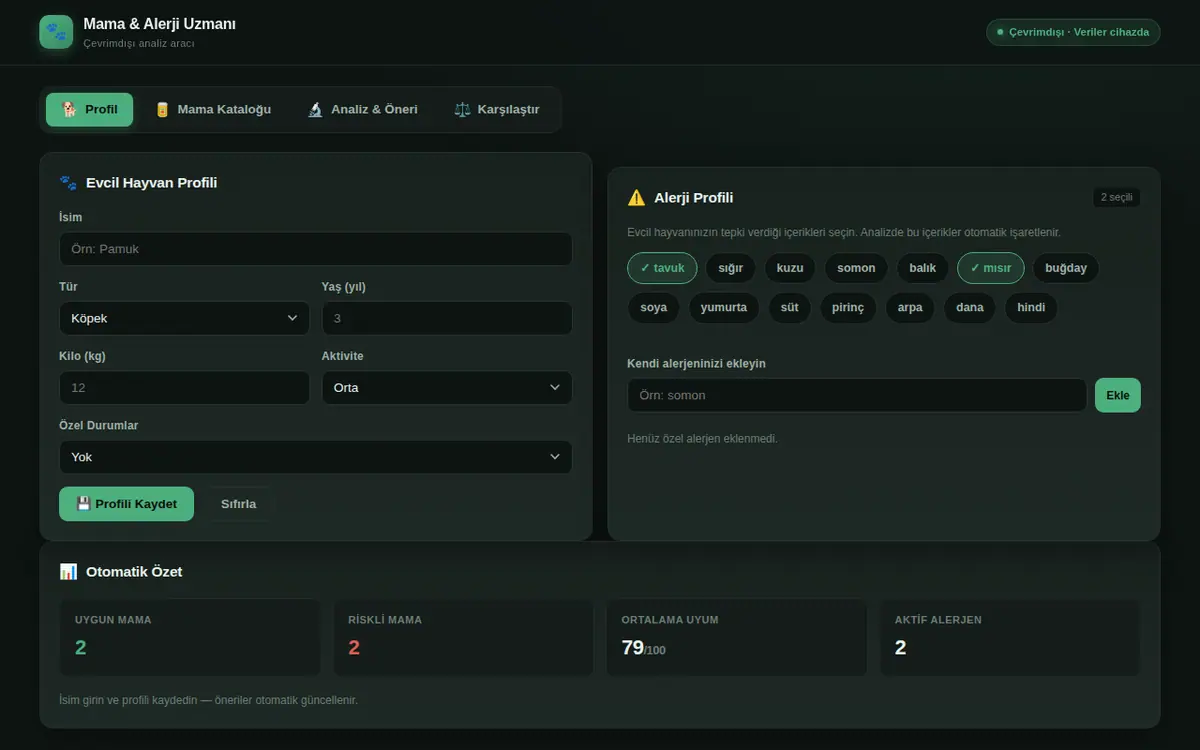Image resolution: width=1200 pixels, height=750 pixels.
Task: Select the kuzu allergen chip
Action: 790,268
